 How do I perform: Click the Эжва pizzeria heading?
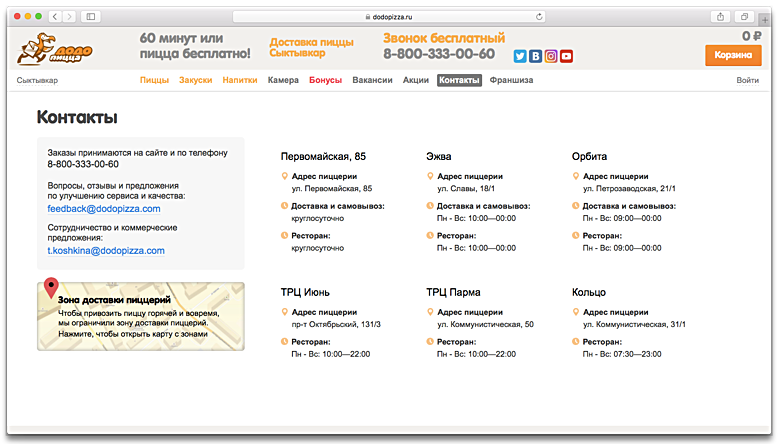click(x=439, y=157)
